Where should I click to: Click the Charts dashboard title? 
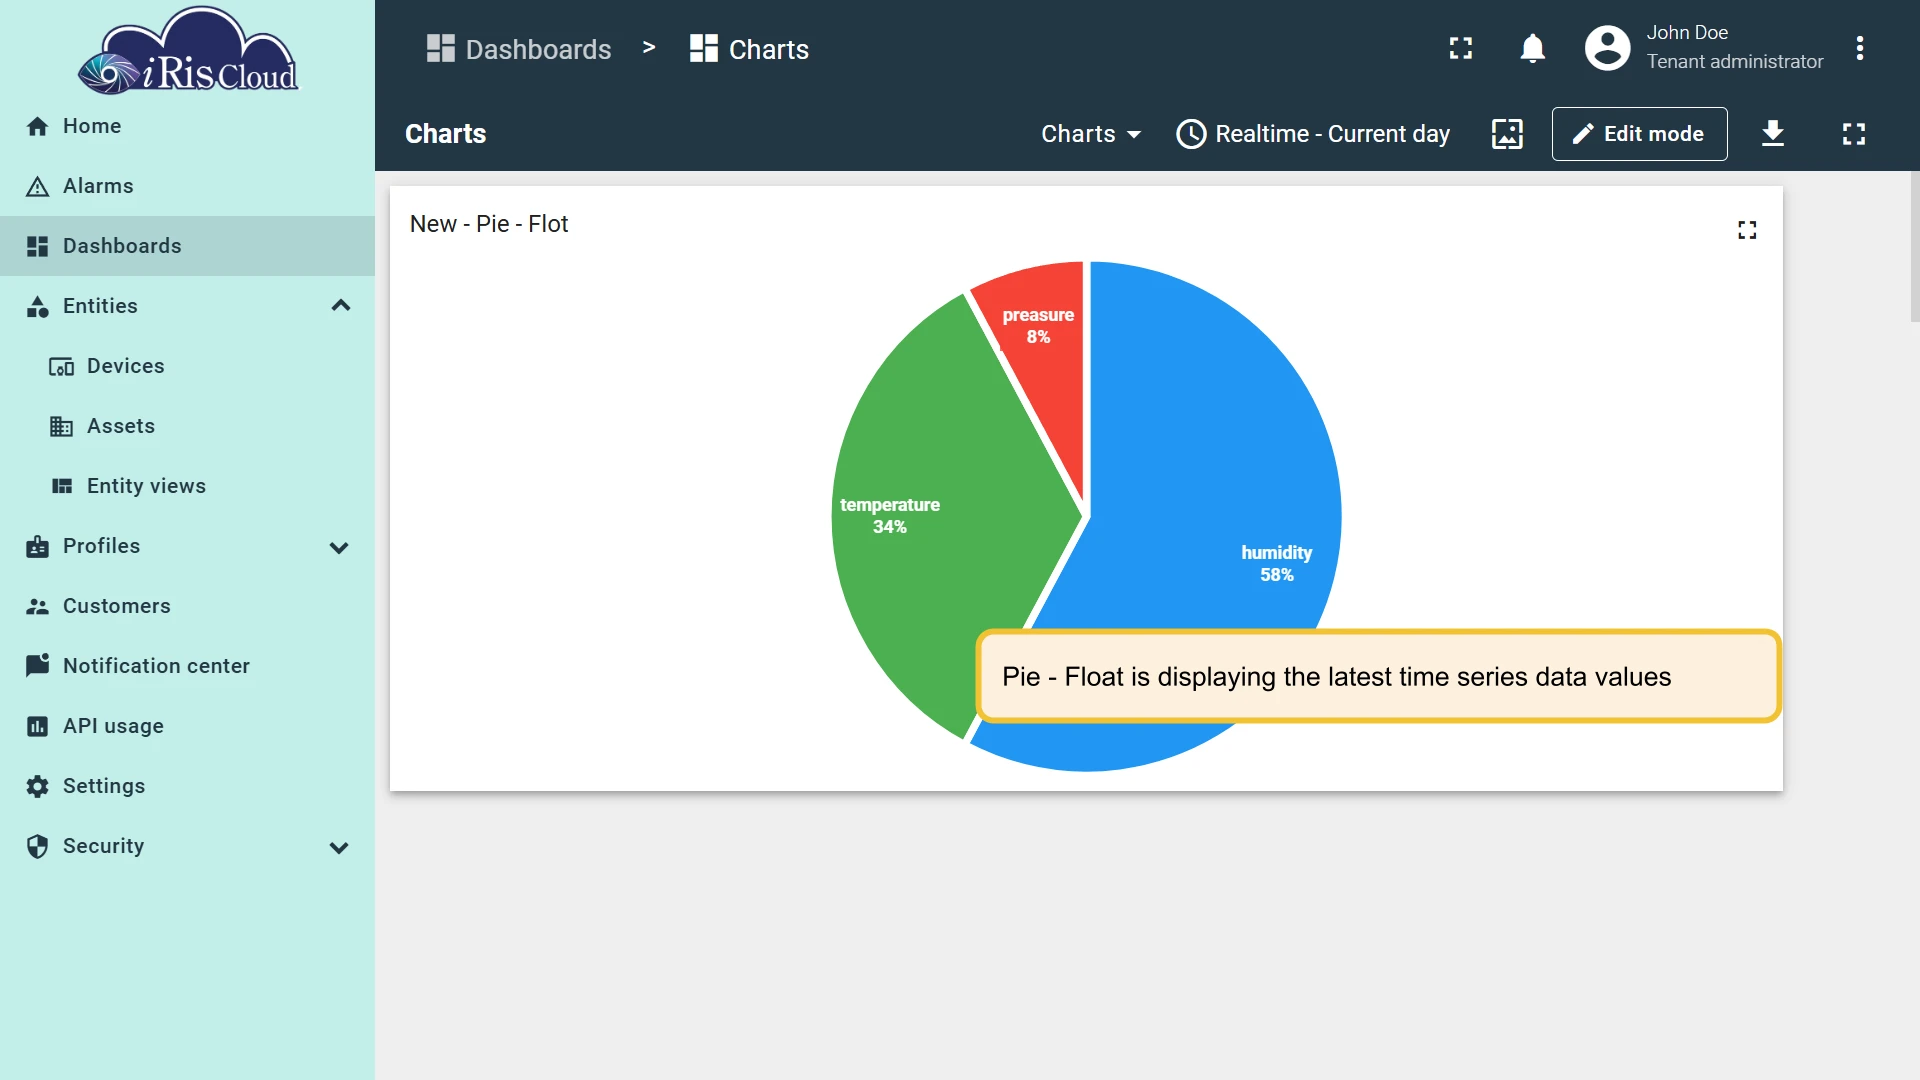(x=446, y=134)
